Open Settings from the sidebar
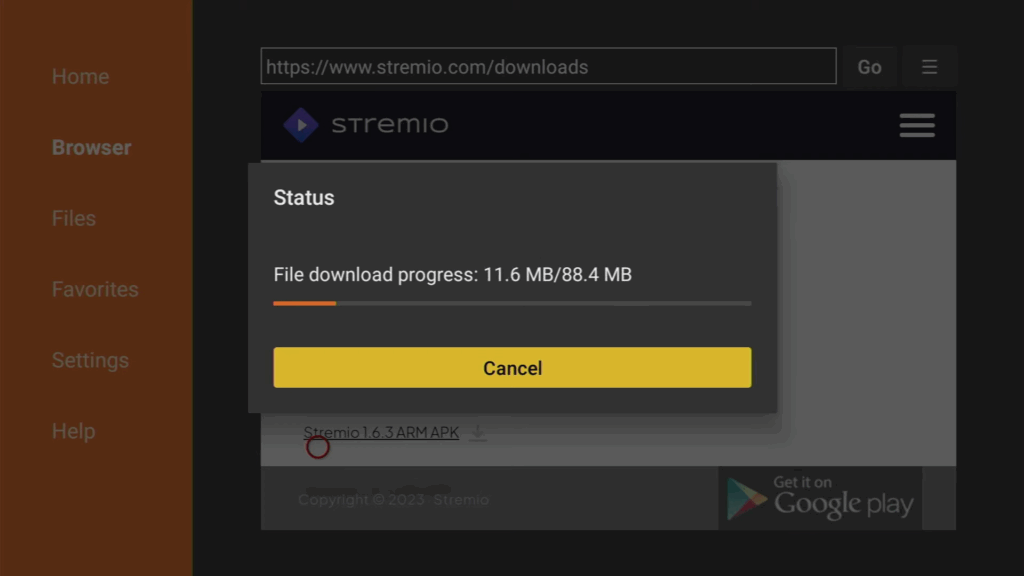The height and width of the screenshot is (576, 1024). pyautogui.click(x=90, y=360)
